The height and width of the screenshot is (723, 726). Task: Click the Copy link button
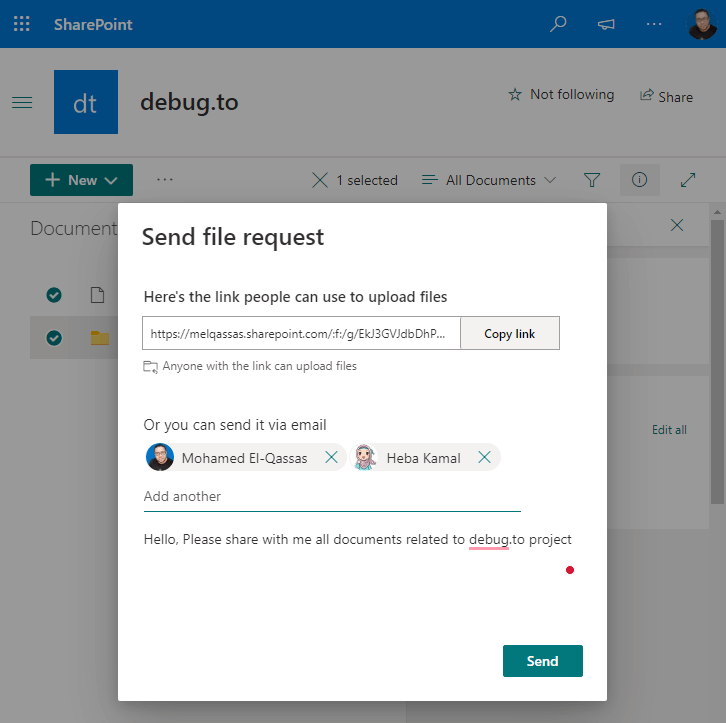(x=510, y=333)
